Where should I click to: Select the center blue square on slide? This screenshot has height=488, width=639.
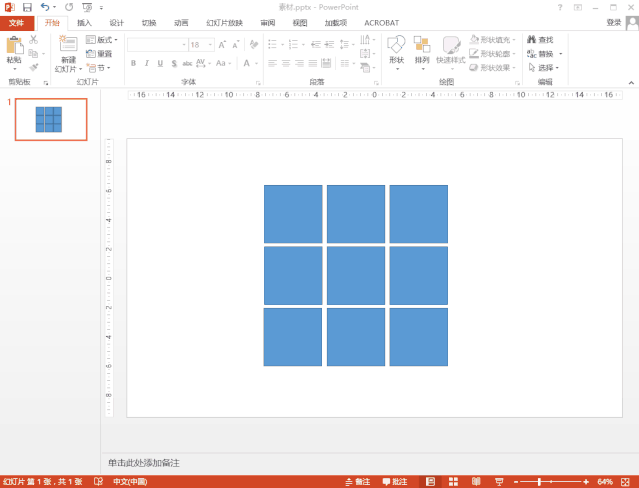coord(356,276)
